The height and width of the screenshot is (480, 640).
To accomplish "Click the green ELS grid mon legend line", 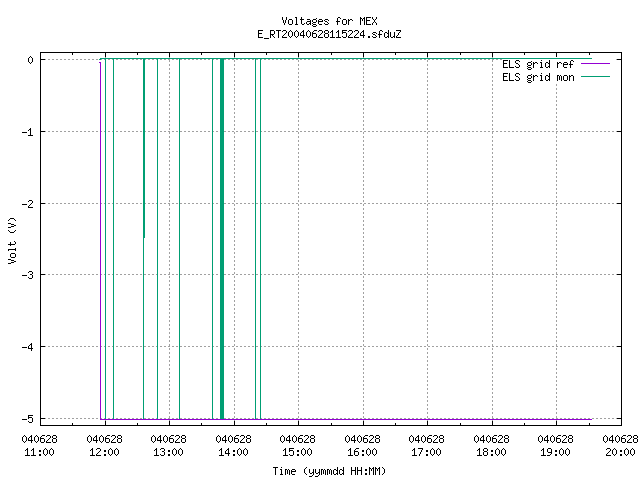I will [x=595, y=77].
